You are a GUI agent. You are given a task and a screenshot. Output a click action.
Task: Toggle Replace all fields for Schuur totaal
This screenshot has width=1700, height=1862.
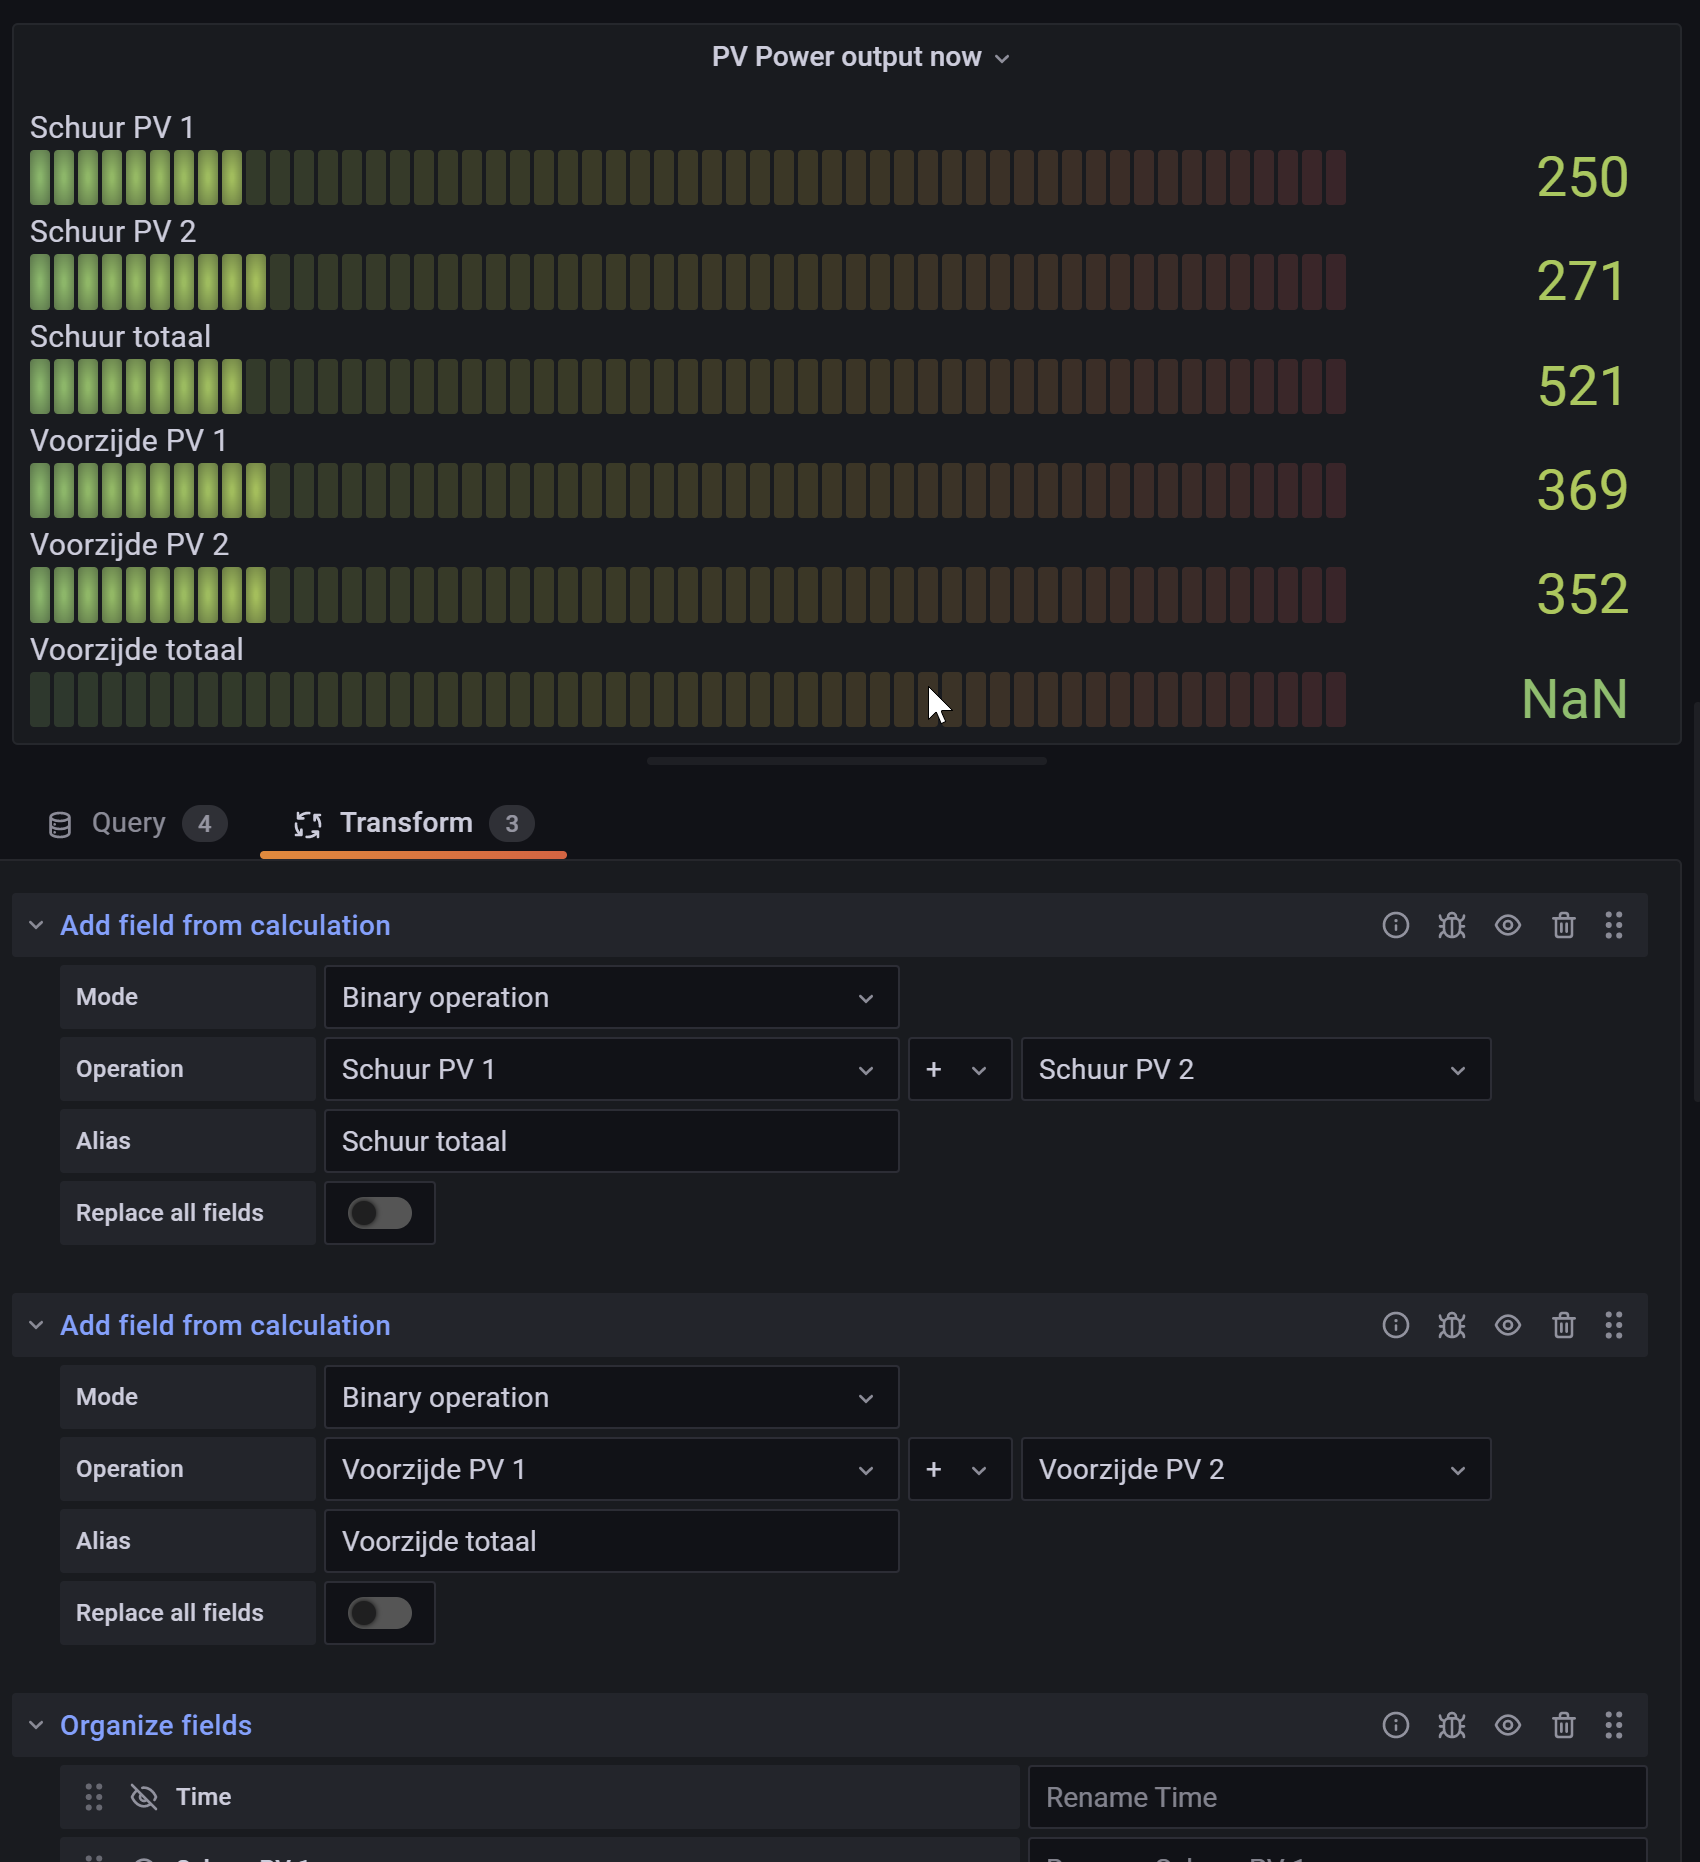pos(379,1213)
